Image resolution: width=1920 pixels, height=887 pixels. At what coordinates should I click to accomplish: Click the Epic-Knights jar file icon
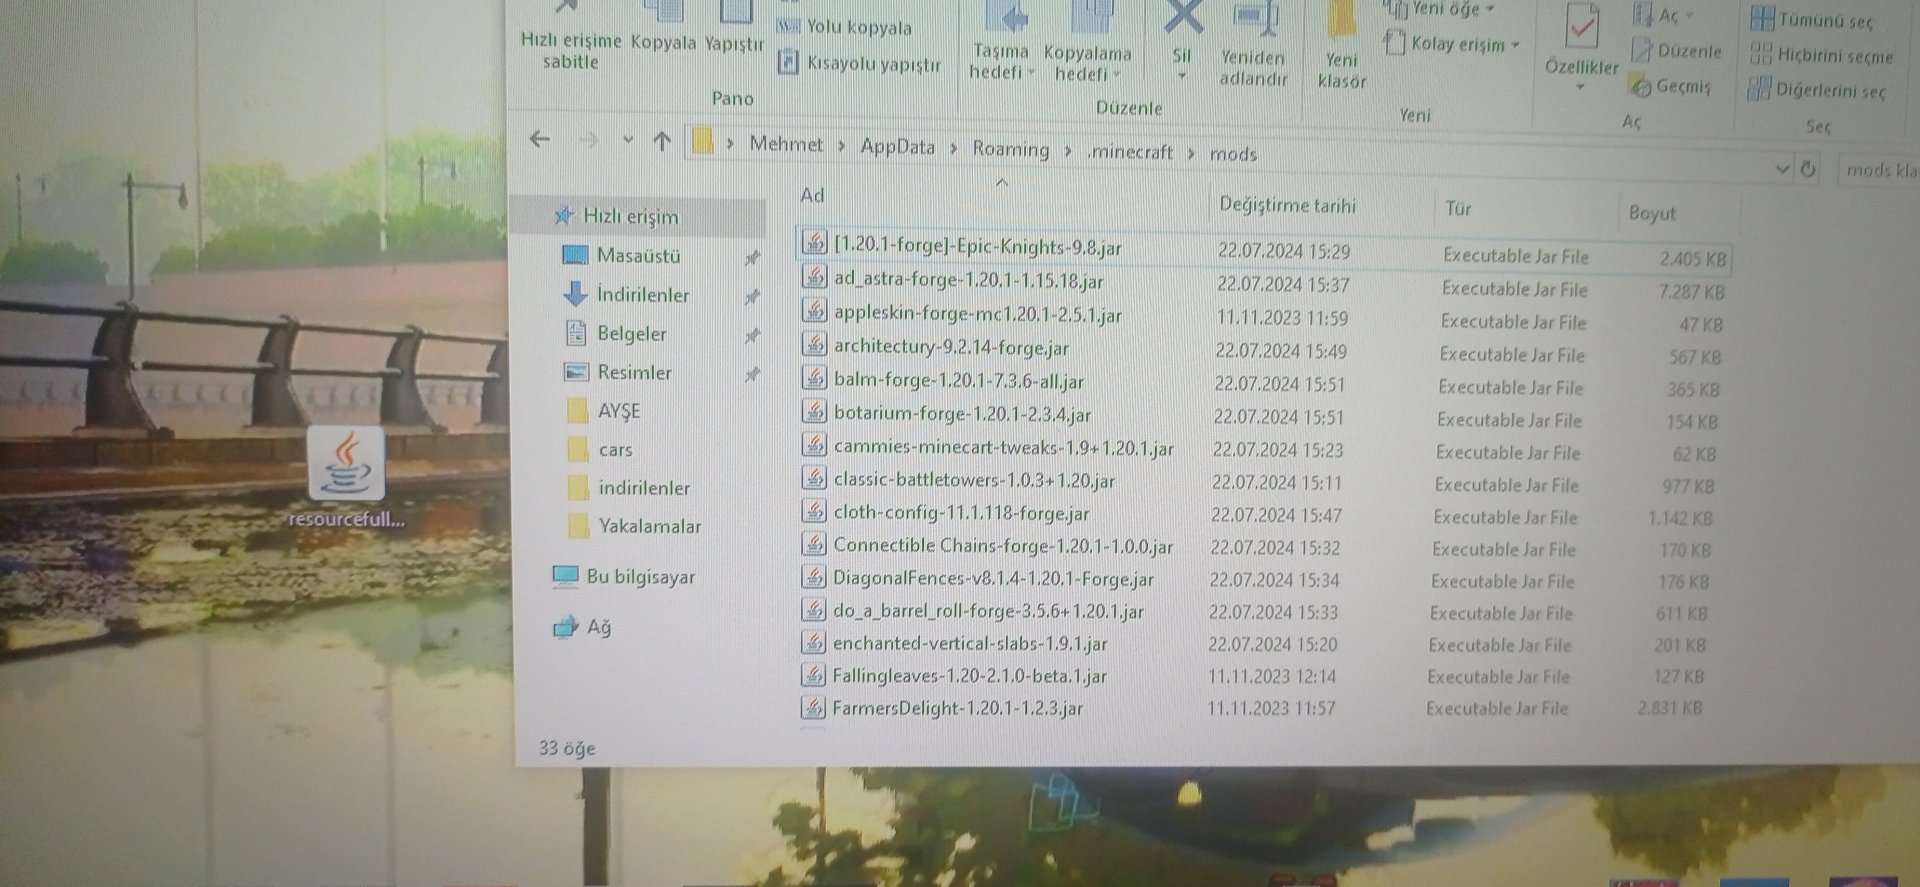[815, 242]
